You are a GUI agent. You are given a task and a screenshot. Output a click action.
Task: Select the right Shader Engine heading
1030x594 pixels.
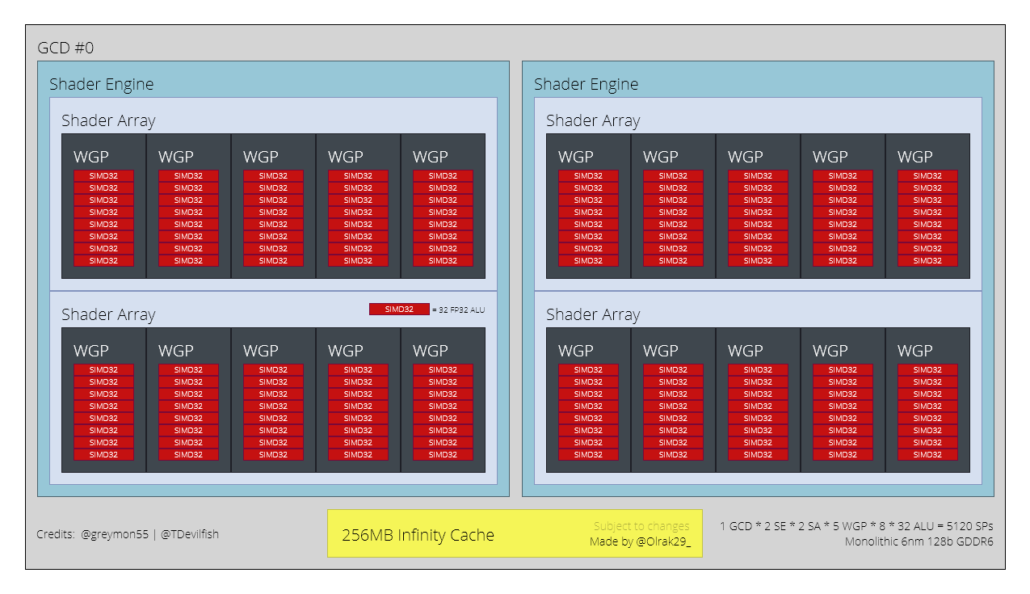click(586, 84)
